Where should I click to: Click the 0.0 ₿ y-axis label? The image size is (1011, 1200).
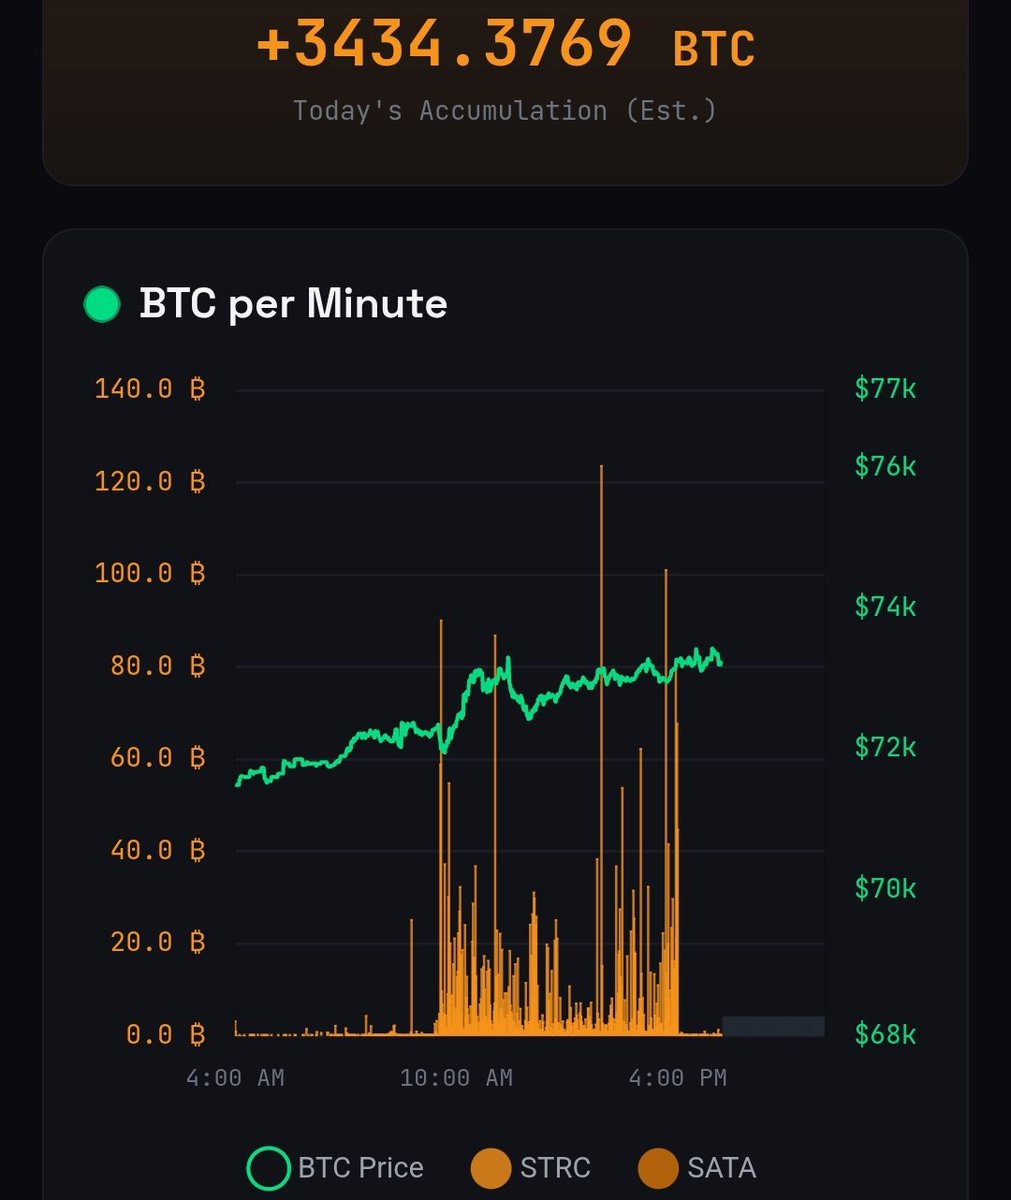165,1034
